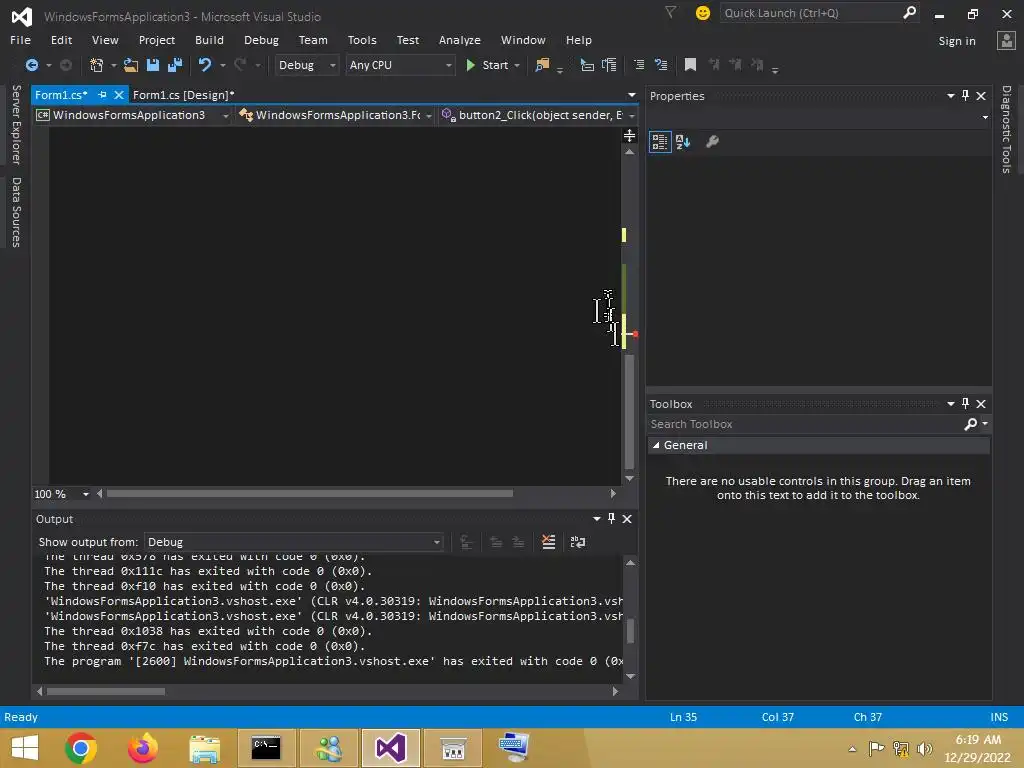The height and width of the screenshot is (768, 1024).
Task: Click Sign in link
Action: [x=957, y=40]
